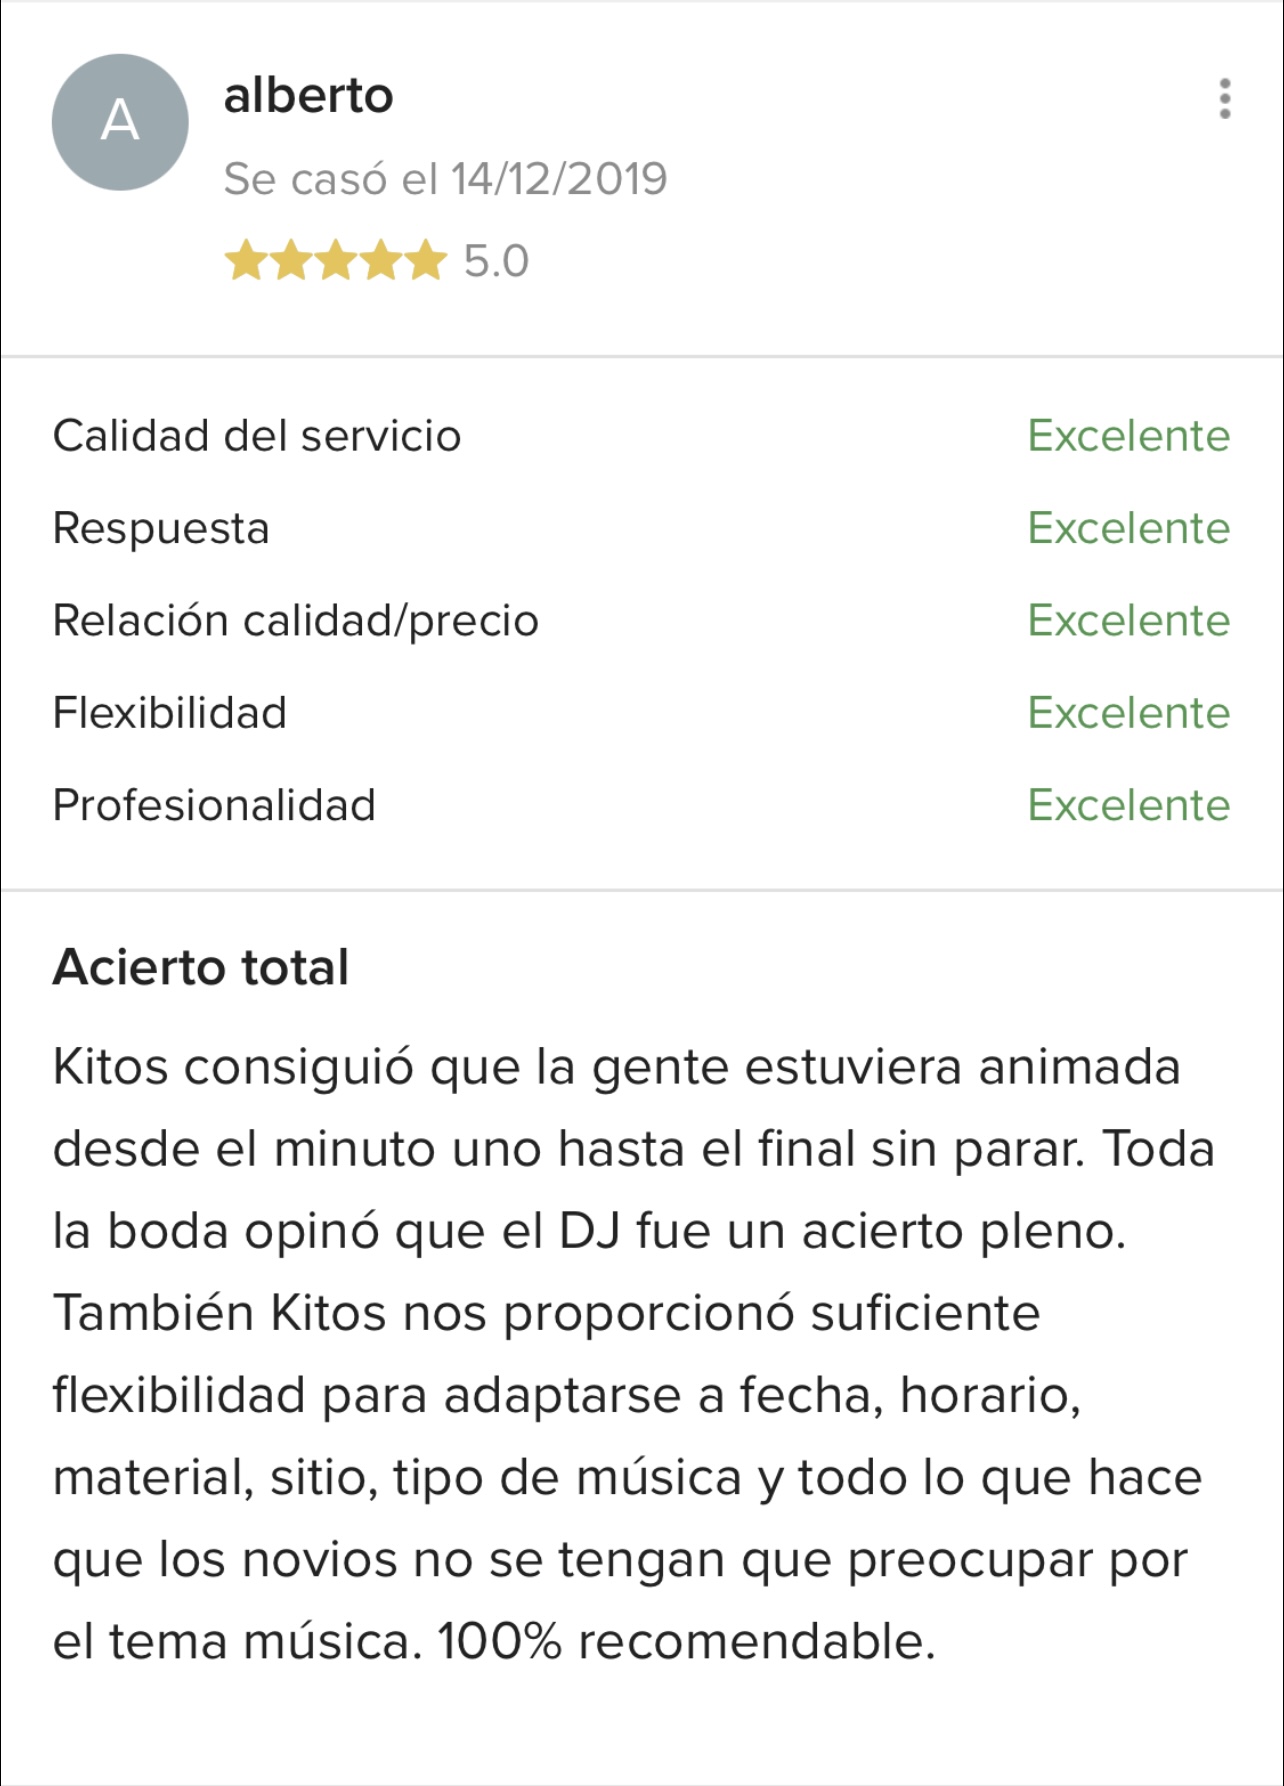Viewport: 1284px width, 1786px height.
Task: Tap Excelente next to Flexibilidad
Action: point(1128,713)
